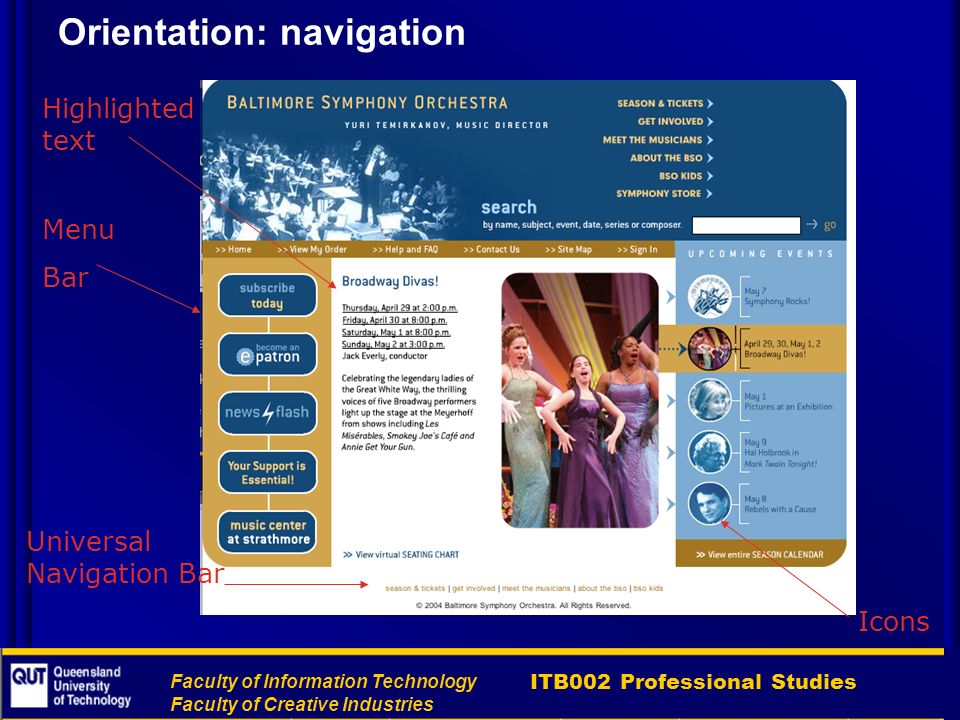Open the Hal Holbrook event portrait icon
The image size is (960, 720).
point(709,452)
